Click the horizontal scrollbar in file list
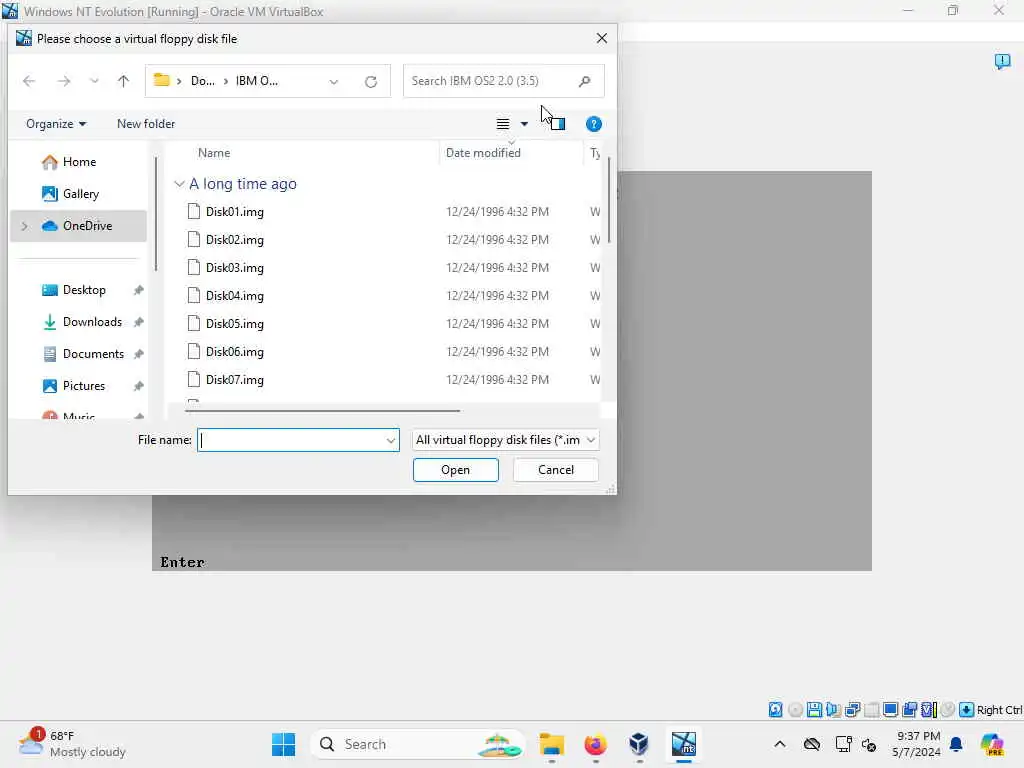Screen dimensions: 1024x768 click(323, 411)
